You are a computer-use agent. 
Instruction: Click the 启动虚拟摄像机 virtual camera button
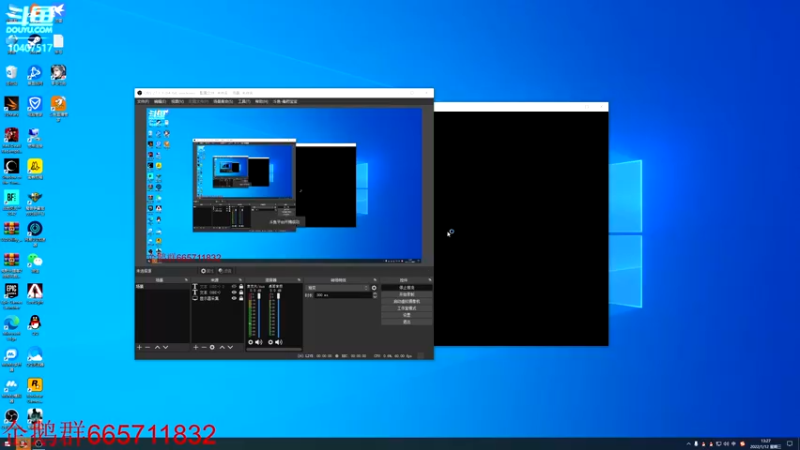click(x=407, y=302)
